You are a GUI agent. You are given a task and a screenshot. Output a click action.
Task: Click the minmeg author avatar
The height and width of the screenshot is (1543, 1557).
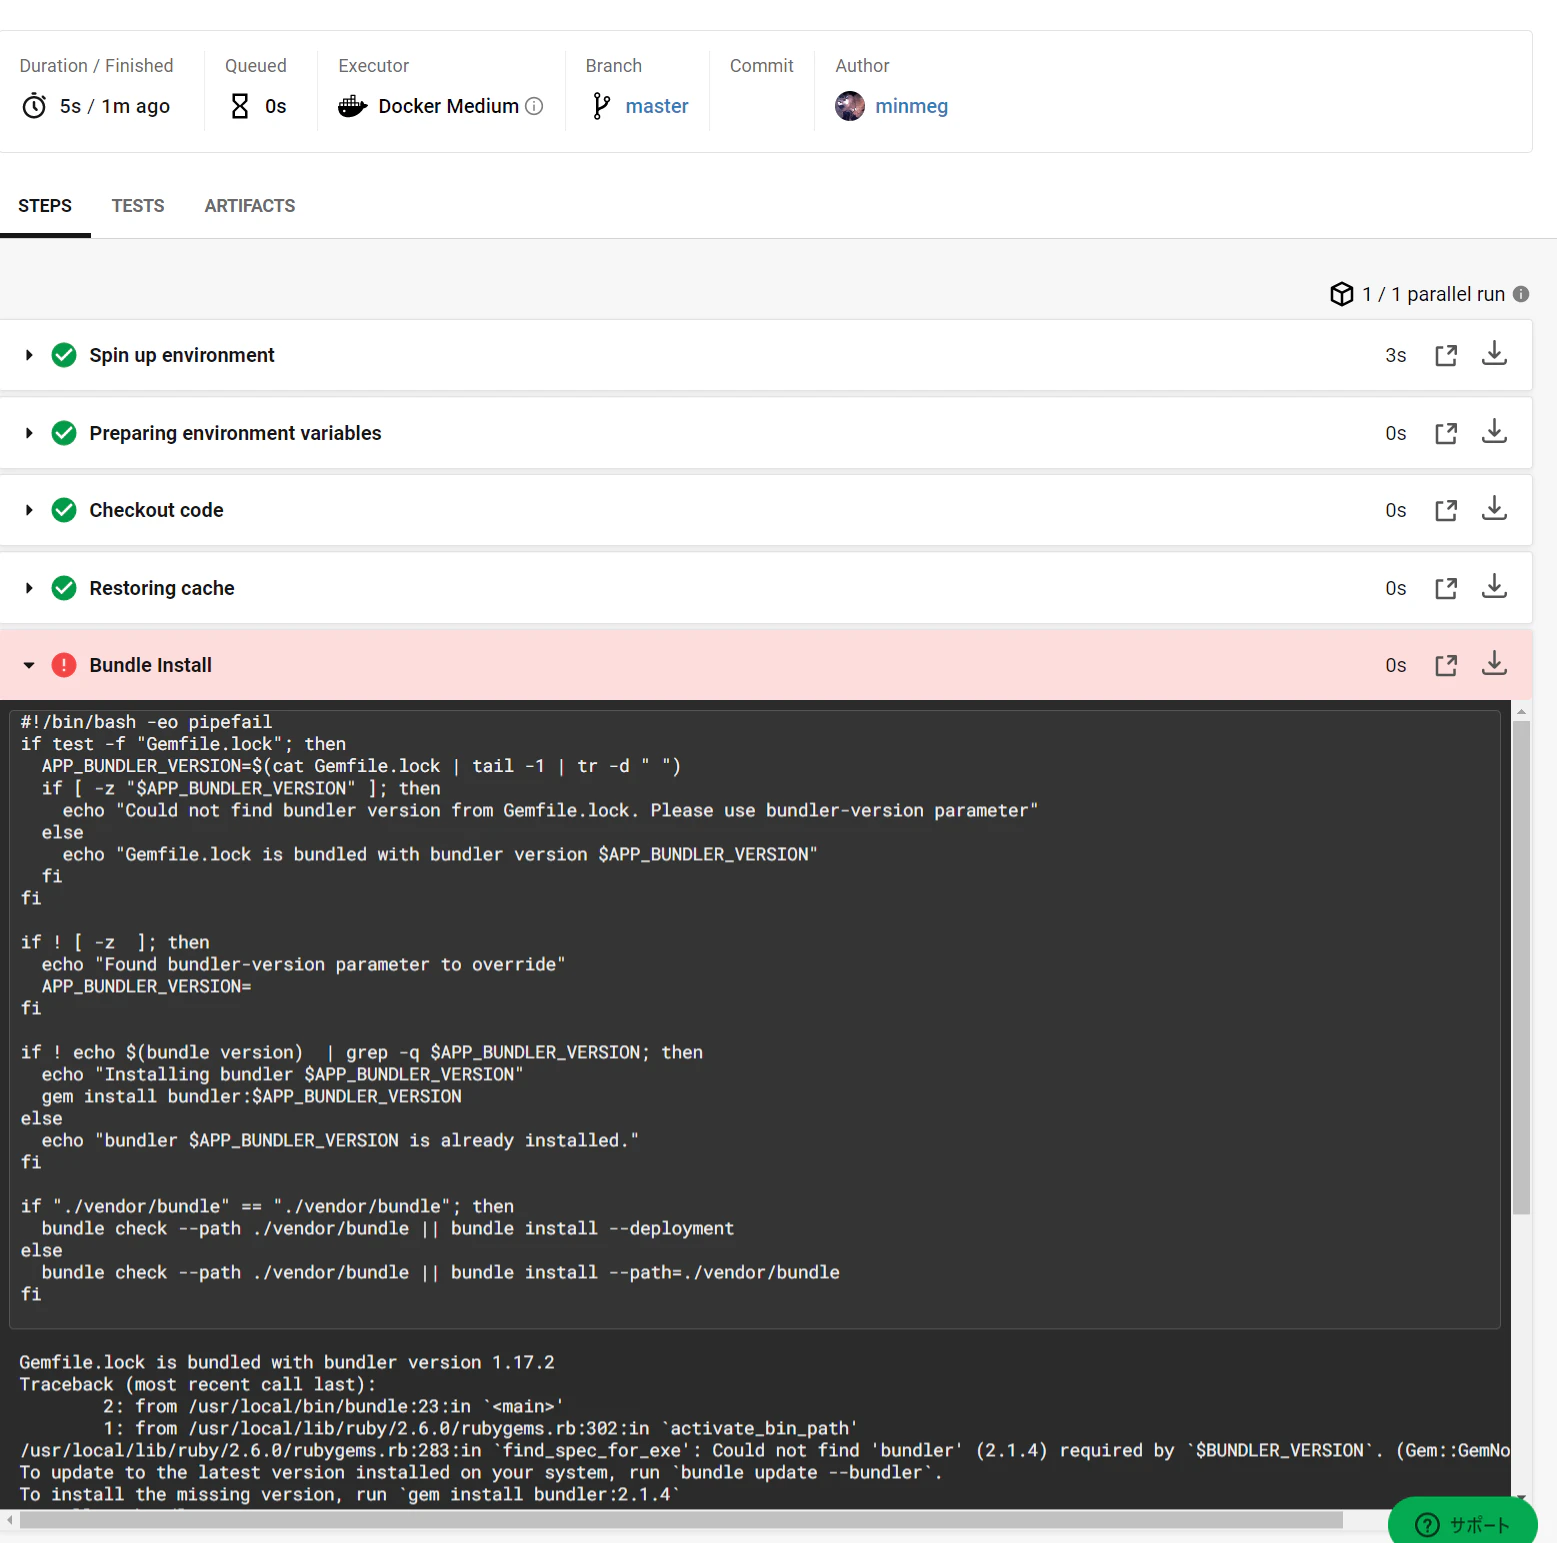point(850,106)
